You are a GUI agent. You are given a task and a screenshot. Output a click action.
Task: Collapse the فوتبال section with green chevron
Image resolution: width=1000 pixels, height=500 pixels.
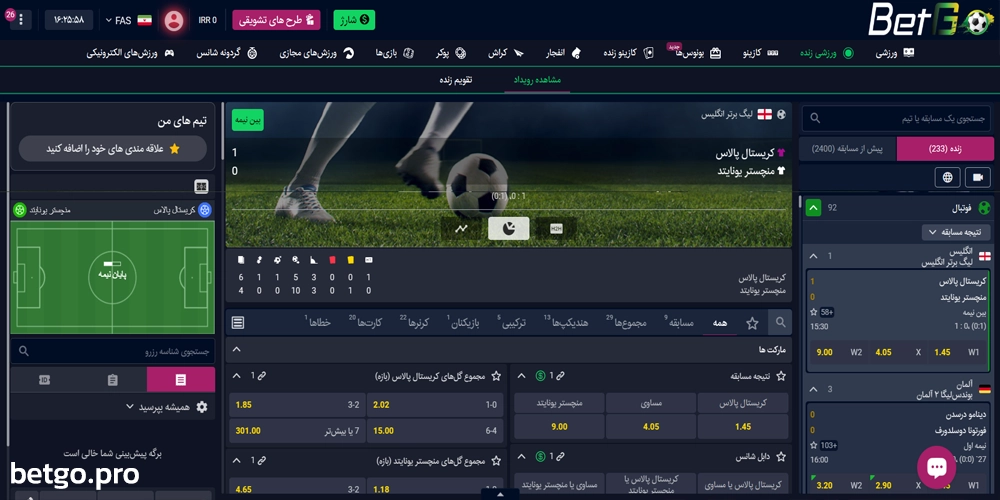(x=813, y=208)
